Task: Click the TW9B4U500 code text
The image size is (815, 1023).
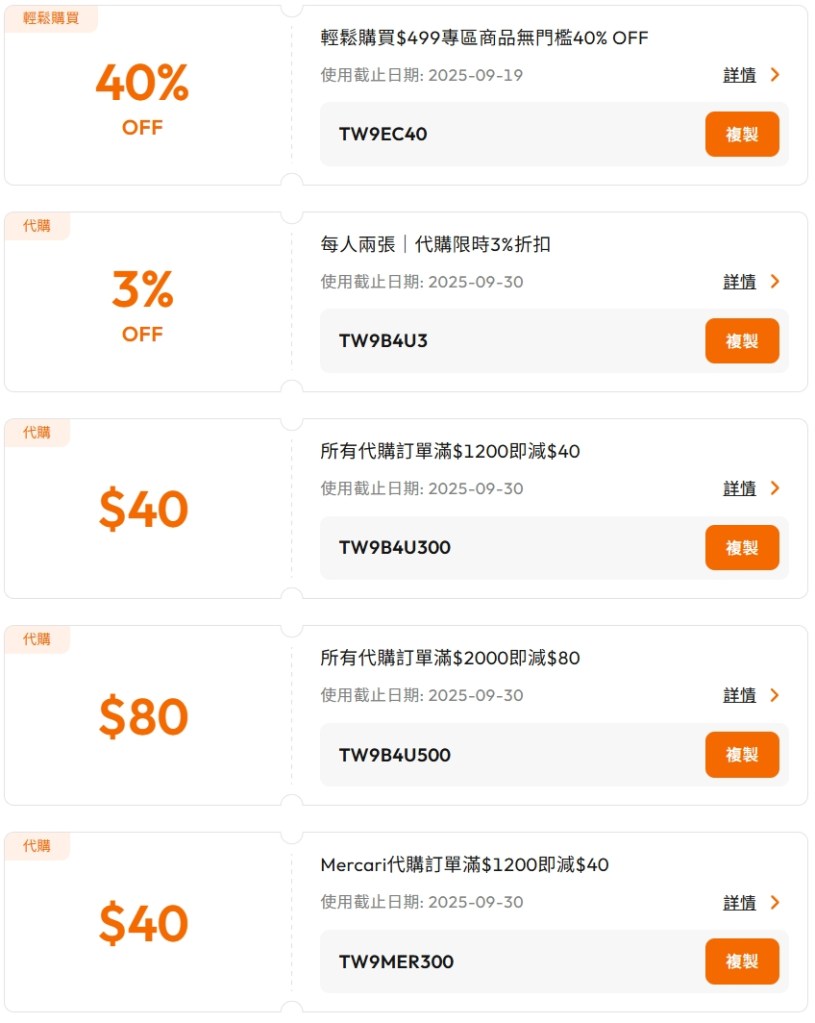Action: [x=394, y=755]
